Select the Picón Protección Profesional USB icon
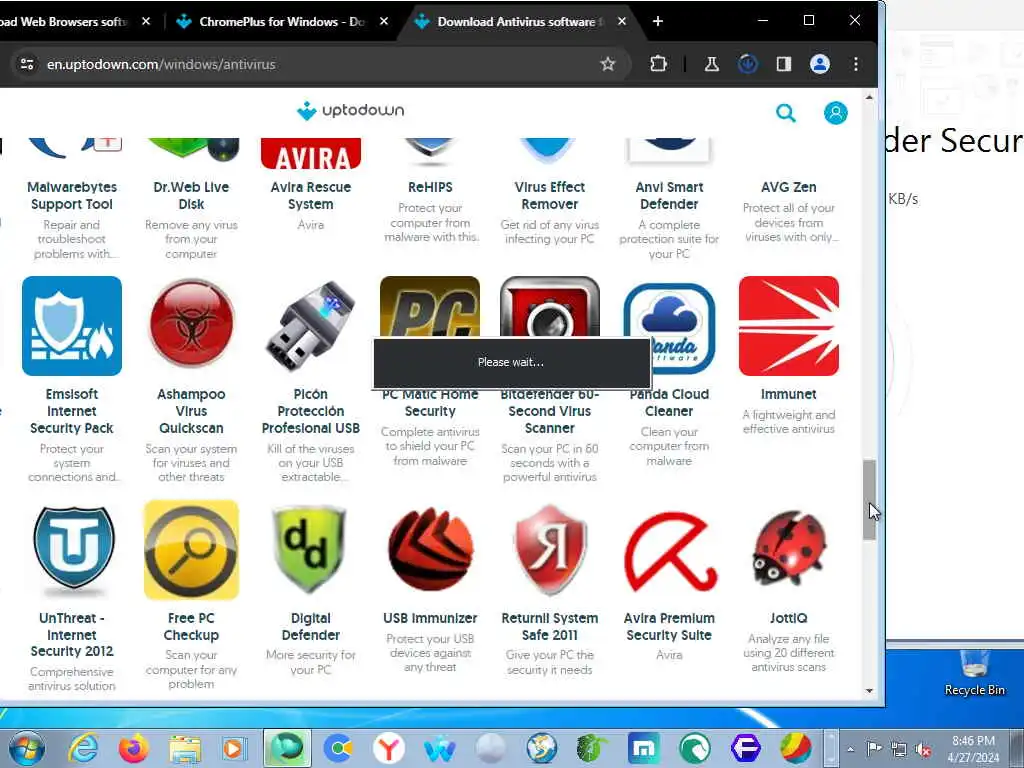The height and width of the screenshot is (768, 1024). point(311,325)
